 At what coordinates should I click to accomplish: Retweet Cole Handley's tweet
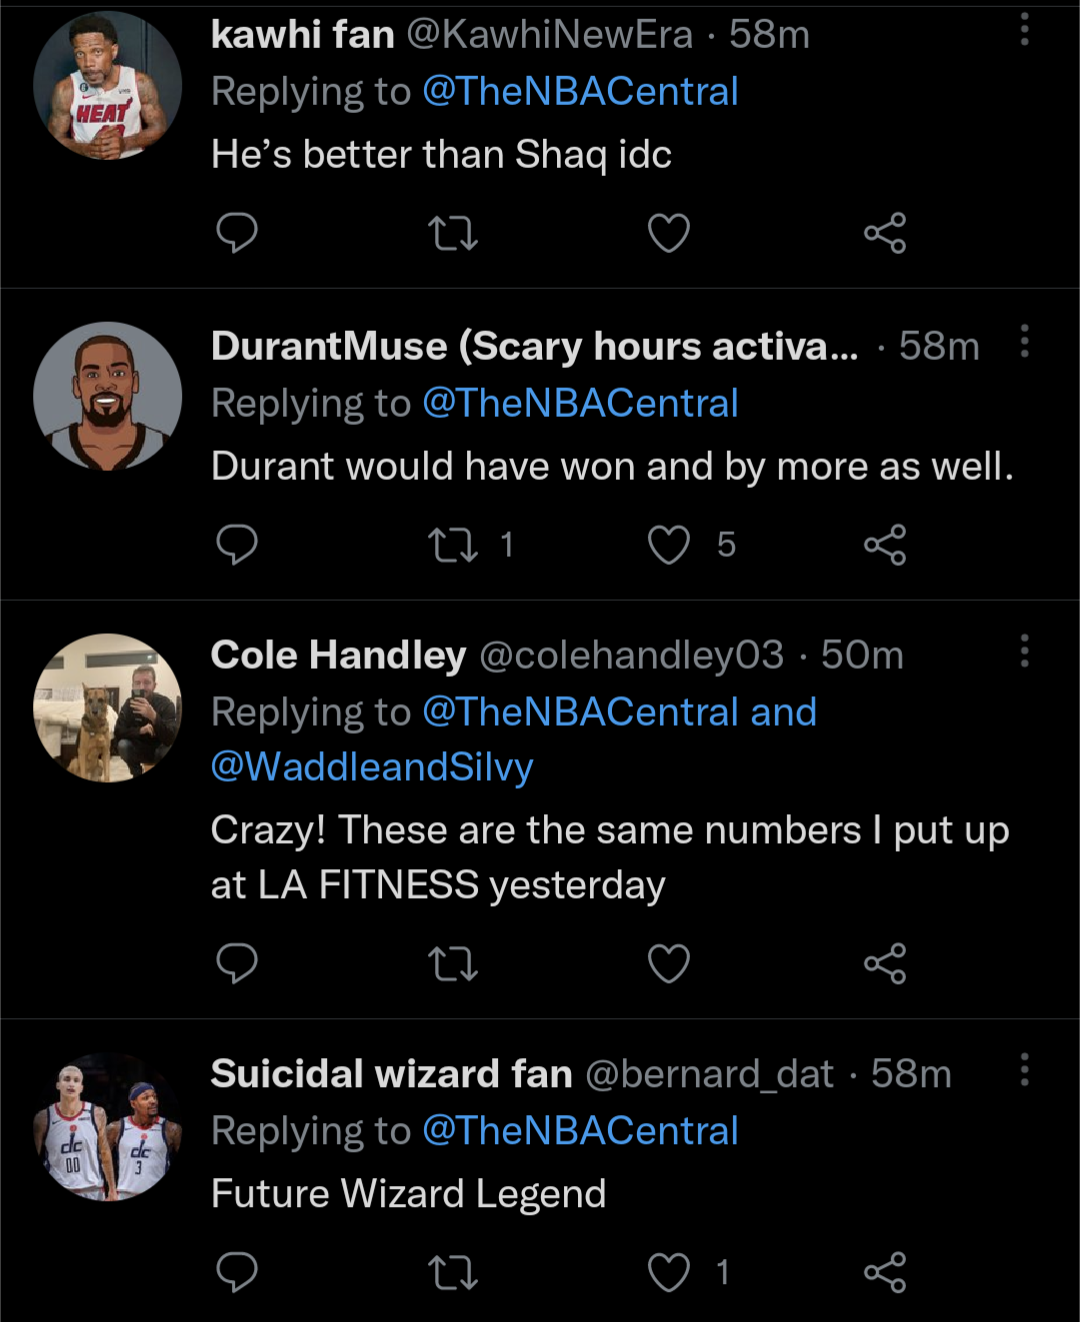pos(452,964)
